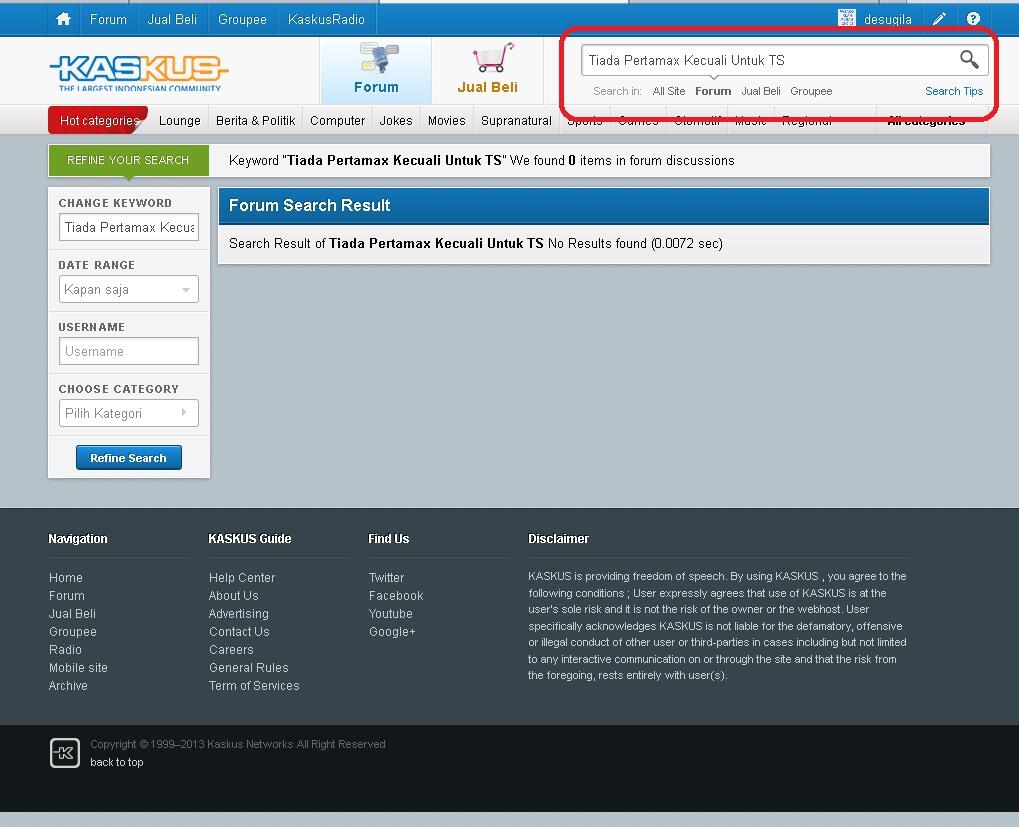
Task: Set search scope to Forum
Action: click(x=713, y=91)
